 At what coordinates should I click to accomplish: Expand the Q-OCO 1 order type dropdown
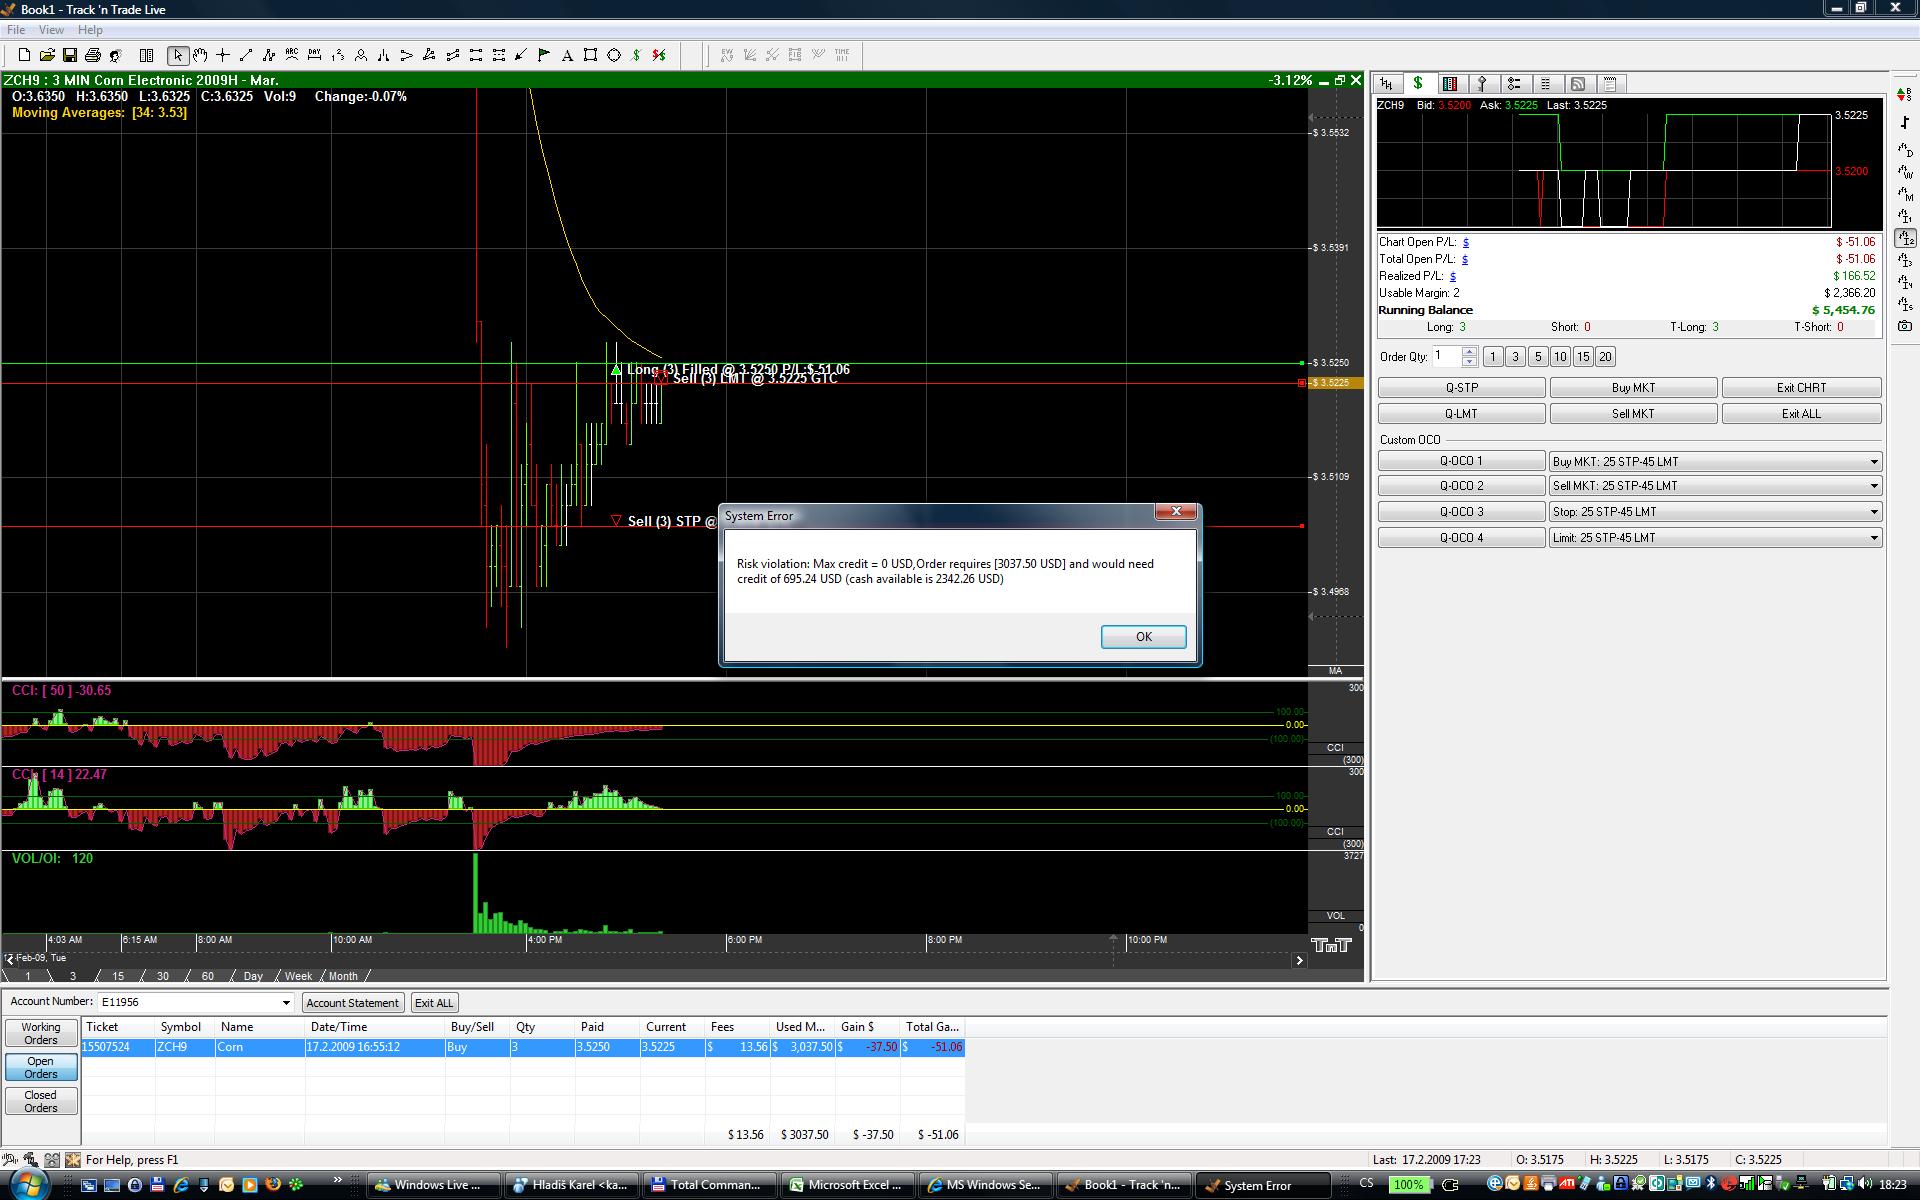tap(1874, 462)
